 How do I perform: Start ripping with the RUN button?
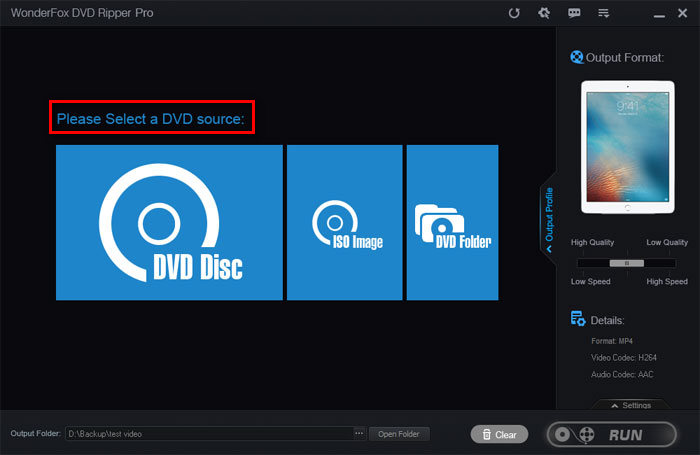tap(612, 434)
